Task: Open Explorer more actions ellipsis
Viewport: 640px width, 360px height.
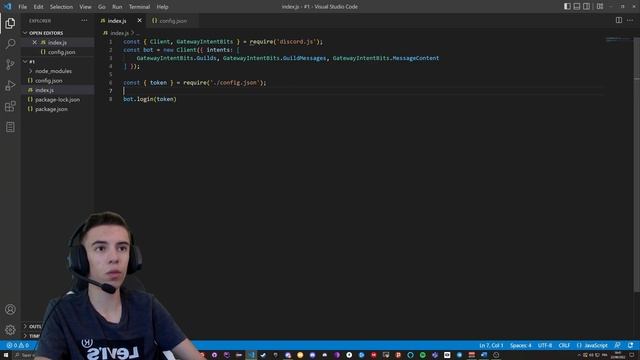Action: click(84, 20)
